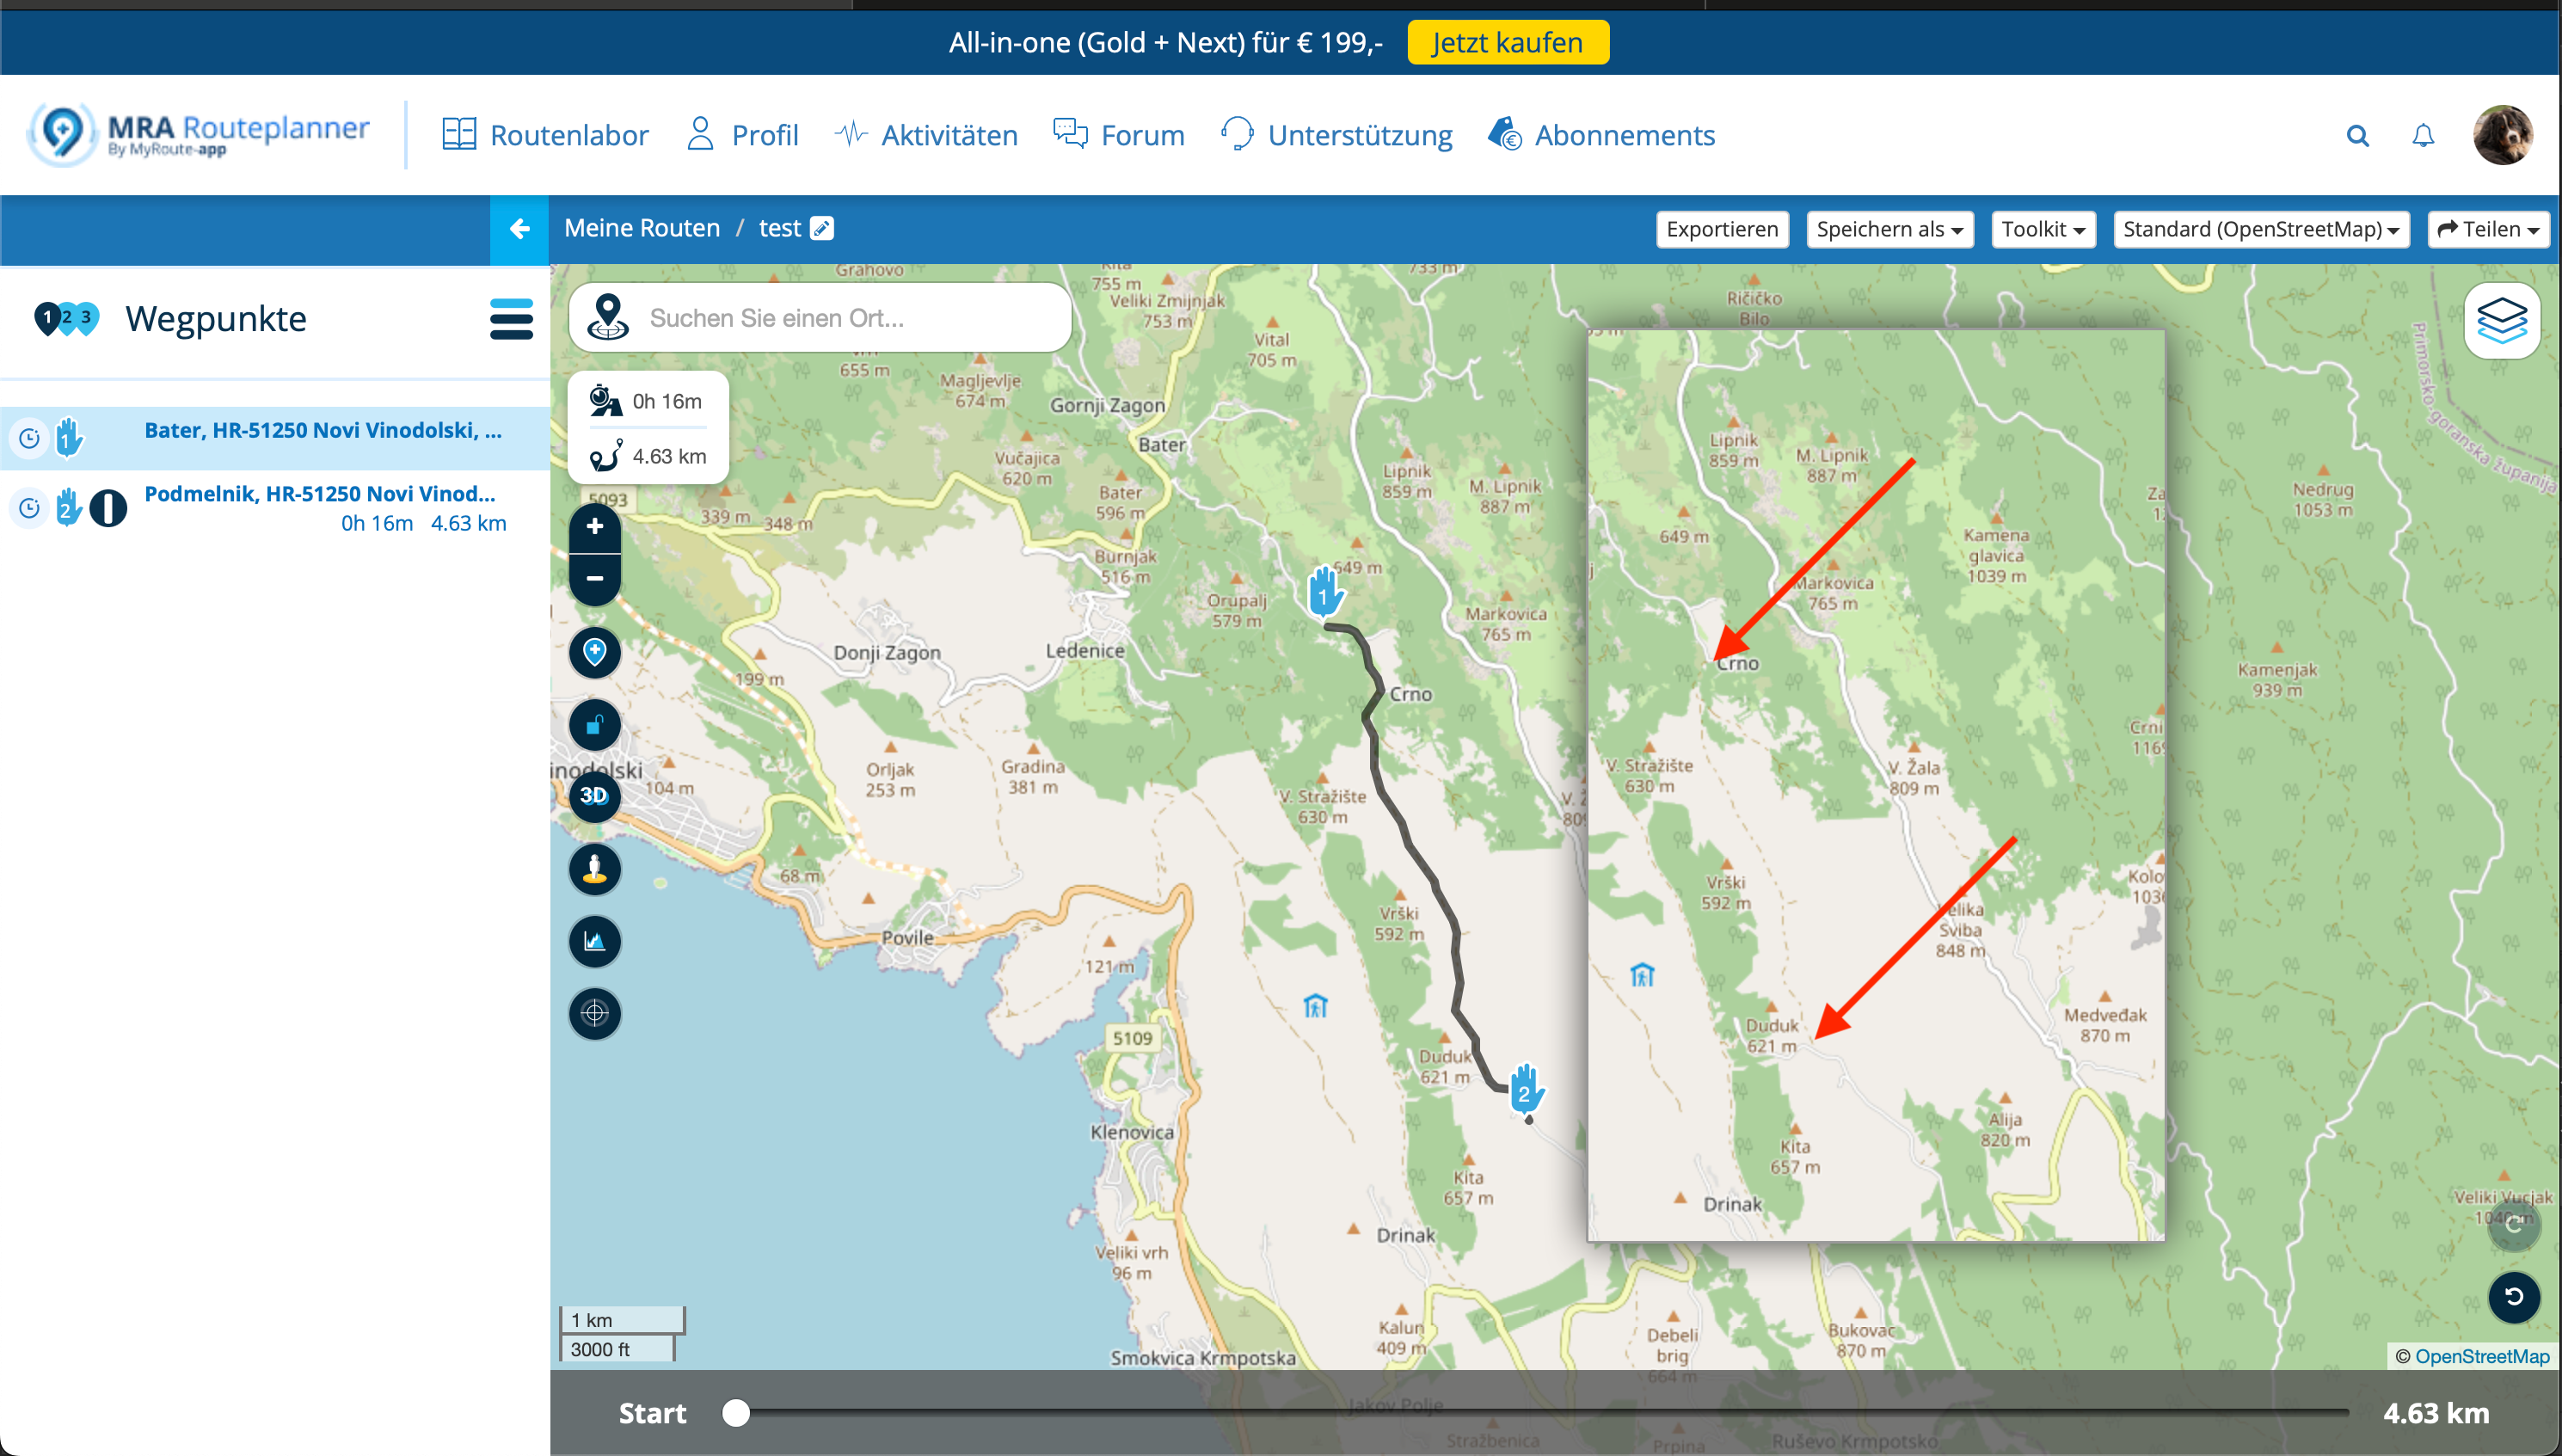
Task: Click the Exportieren button
Action: (1721, 229)
